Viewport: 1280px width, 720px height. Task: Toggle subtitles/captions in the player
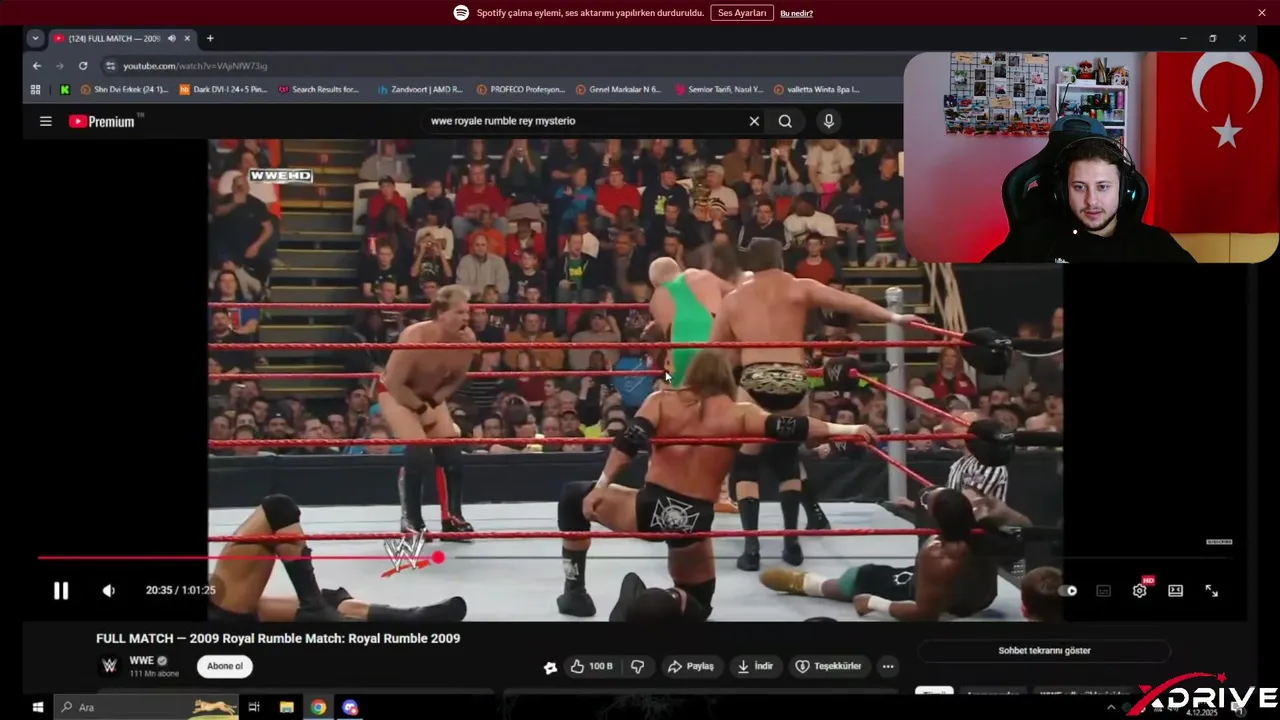1104,591
